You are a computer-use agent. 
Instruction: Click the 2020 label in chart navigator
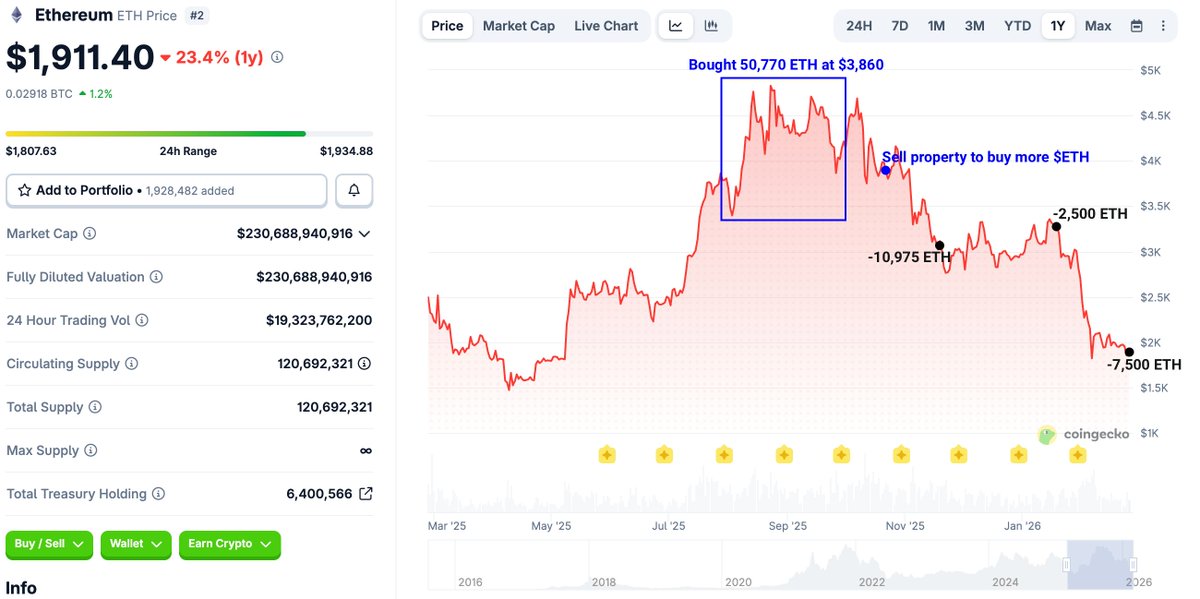tap(738, 582)
